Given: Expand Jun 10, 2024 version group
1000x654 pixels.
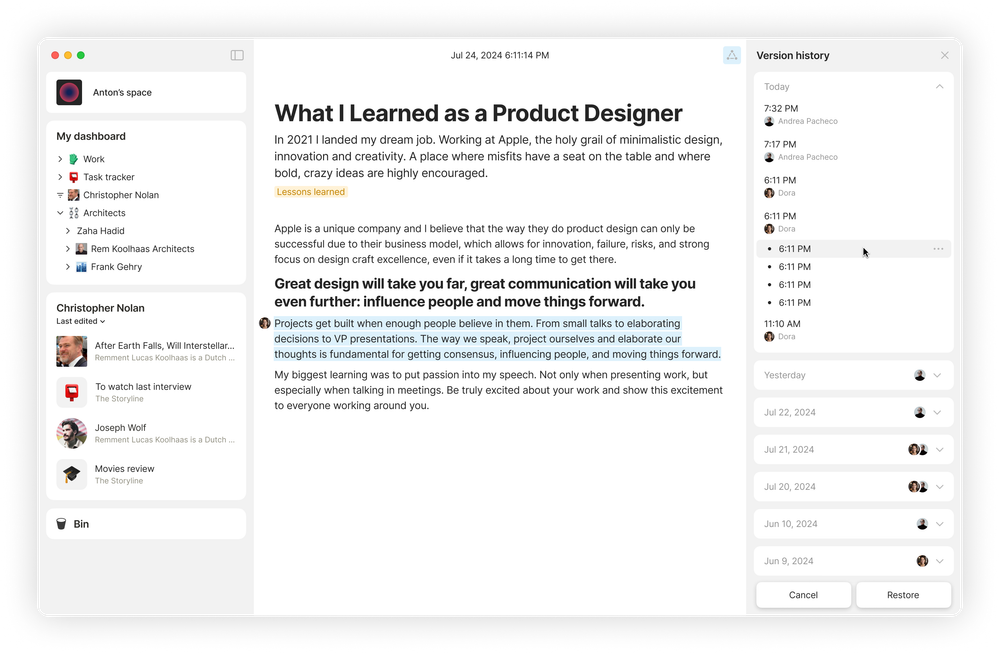Looking at the screenshot, I should point(939,524).
